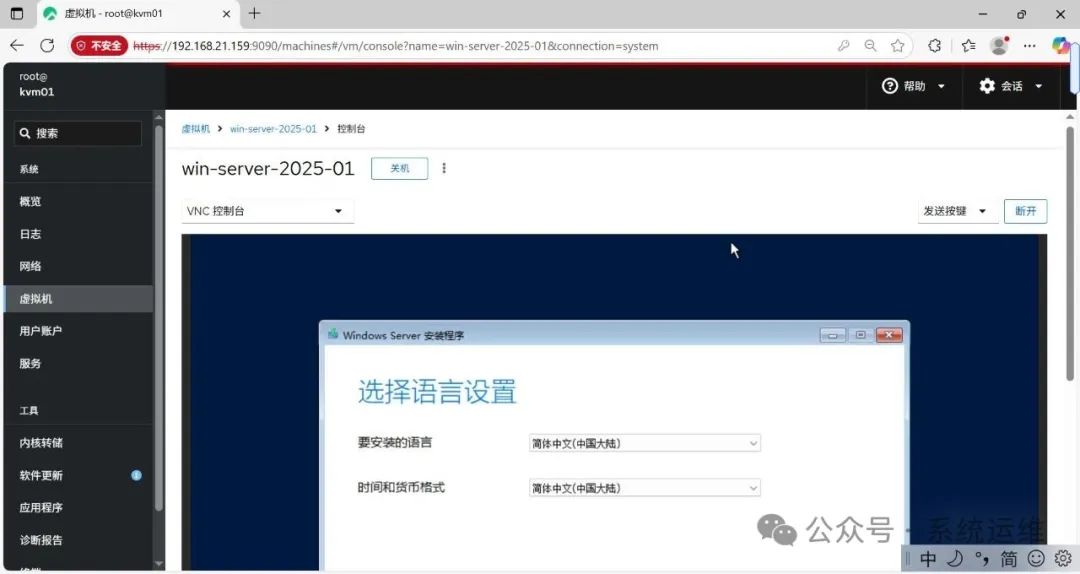1080x574 pixels.
Task: Click the 关机 shutdown button
Action: tap(399, 169)
